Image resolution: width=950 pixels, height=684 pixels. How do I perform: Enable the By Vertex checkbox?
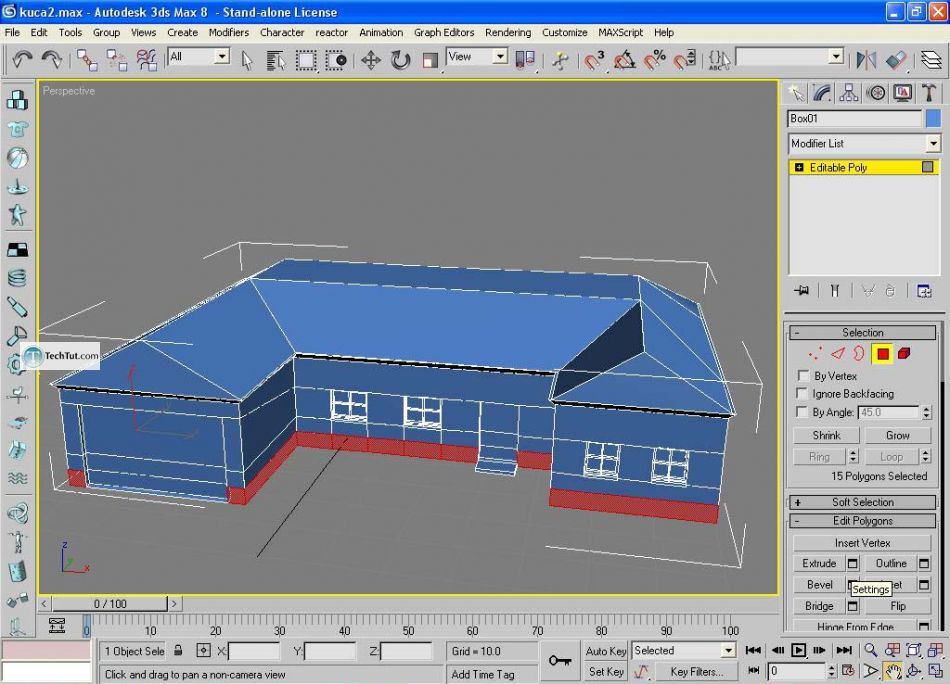pos(803,376)
